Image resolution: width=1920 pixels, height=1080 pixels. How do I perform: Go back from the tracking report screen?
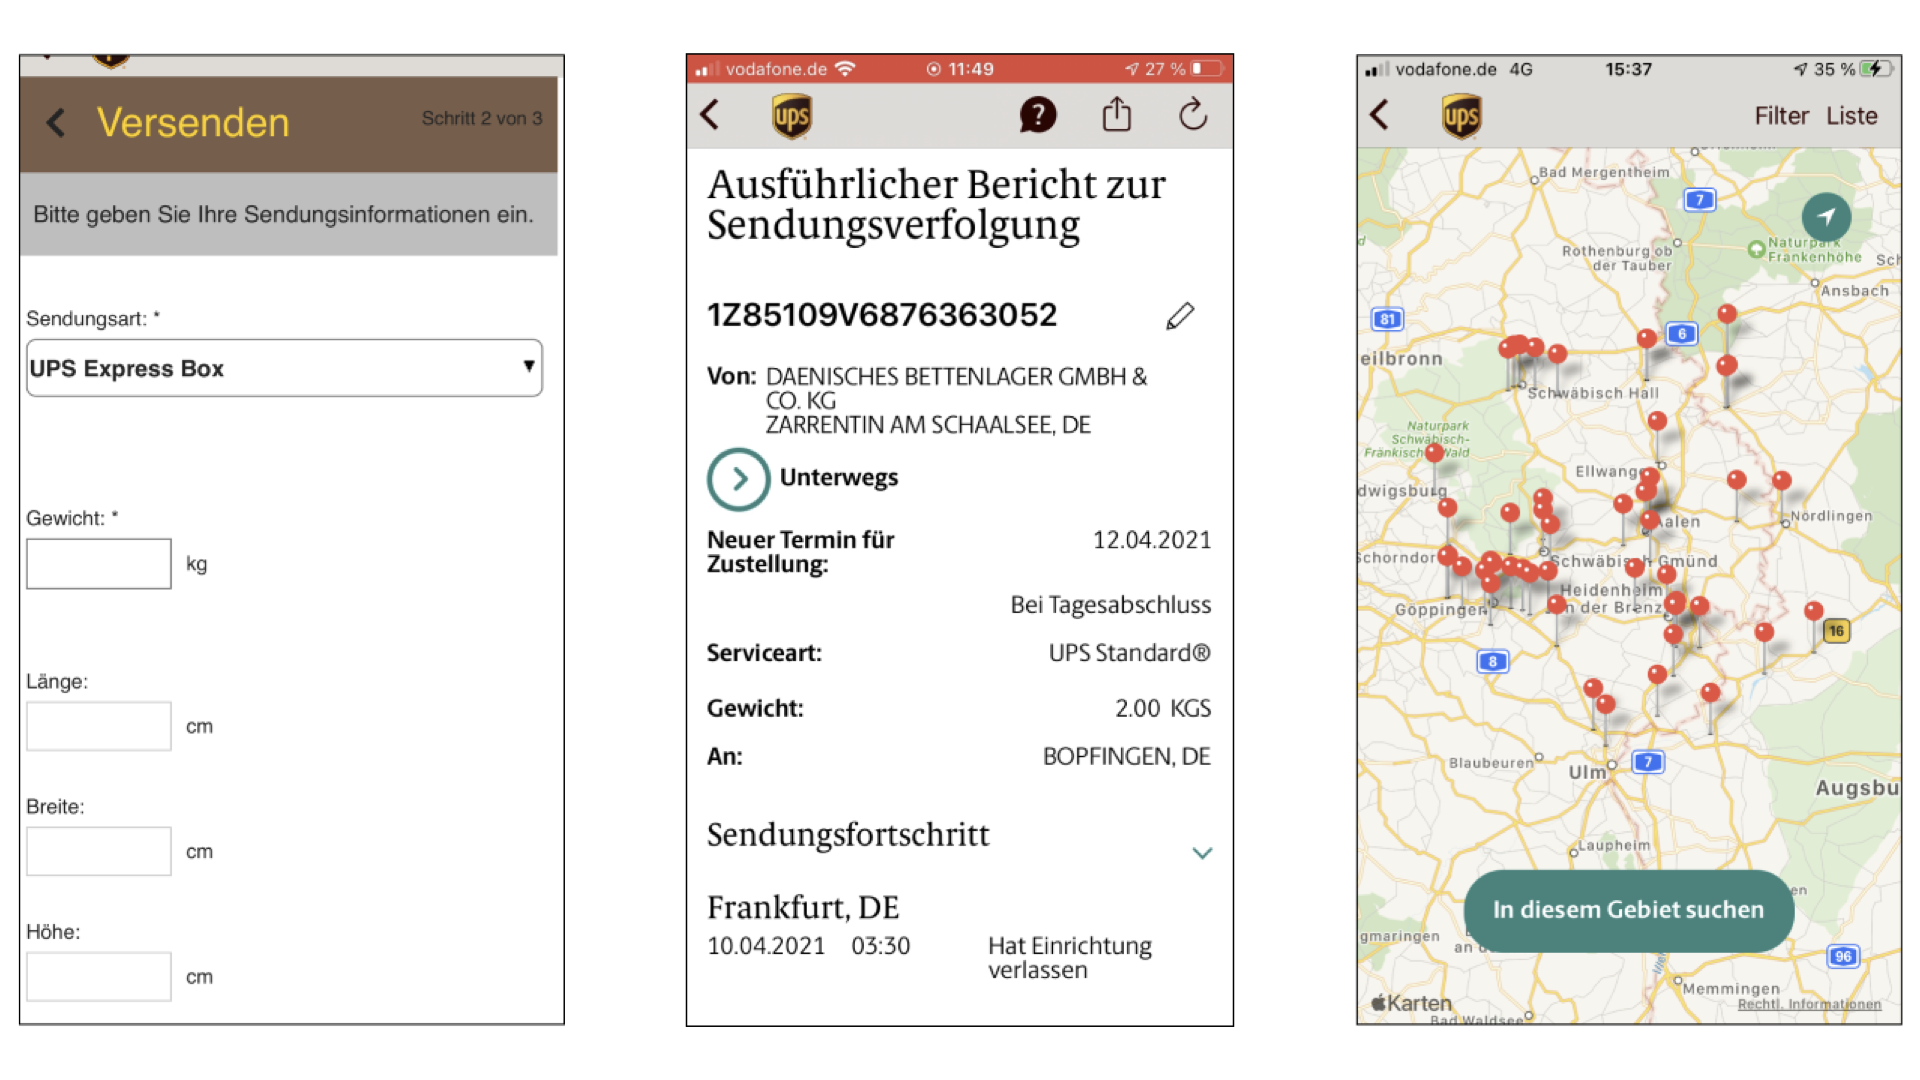point(710,115)
